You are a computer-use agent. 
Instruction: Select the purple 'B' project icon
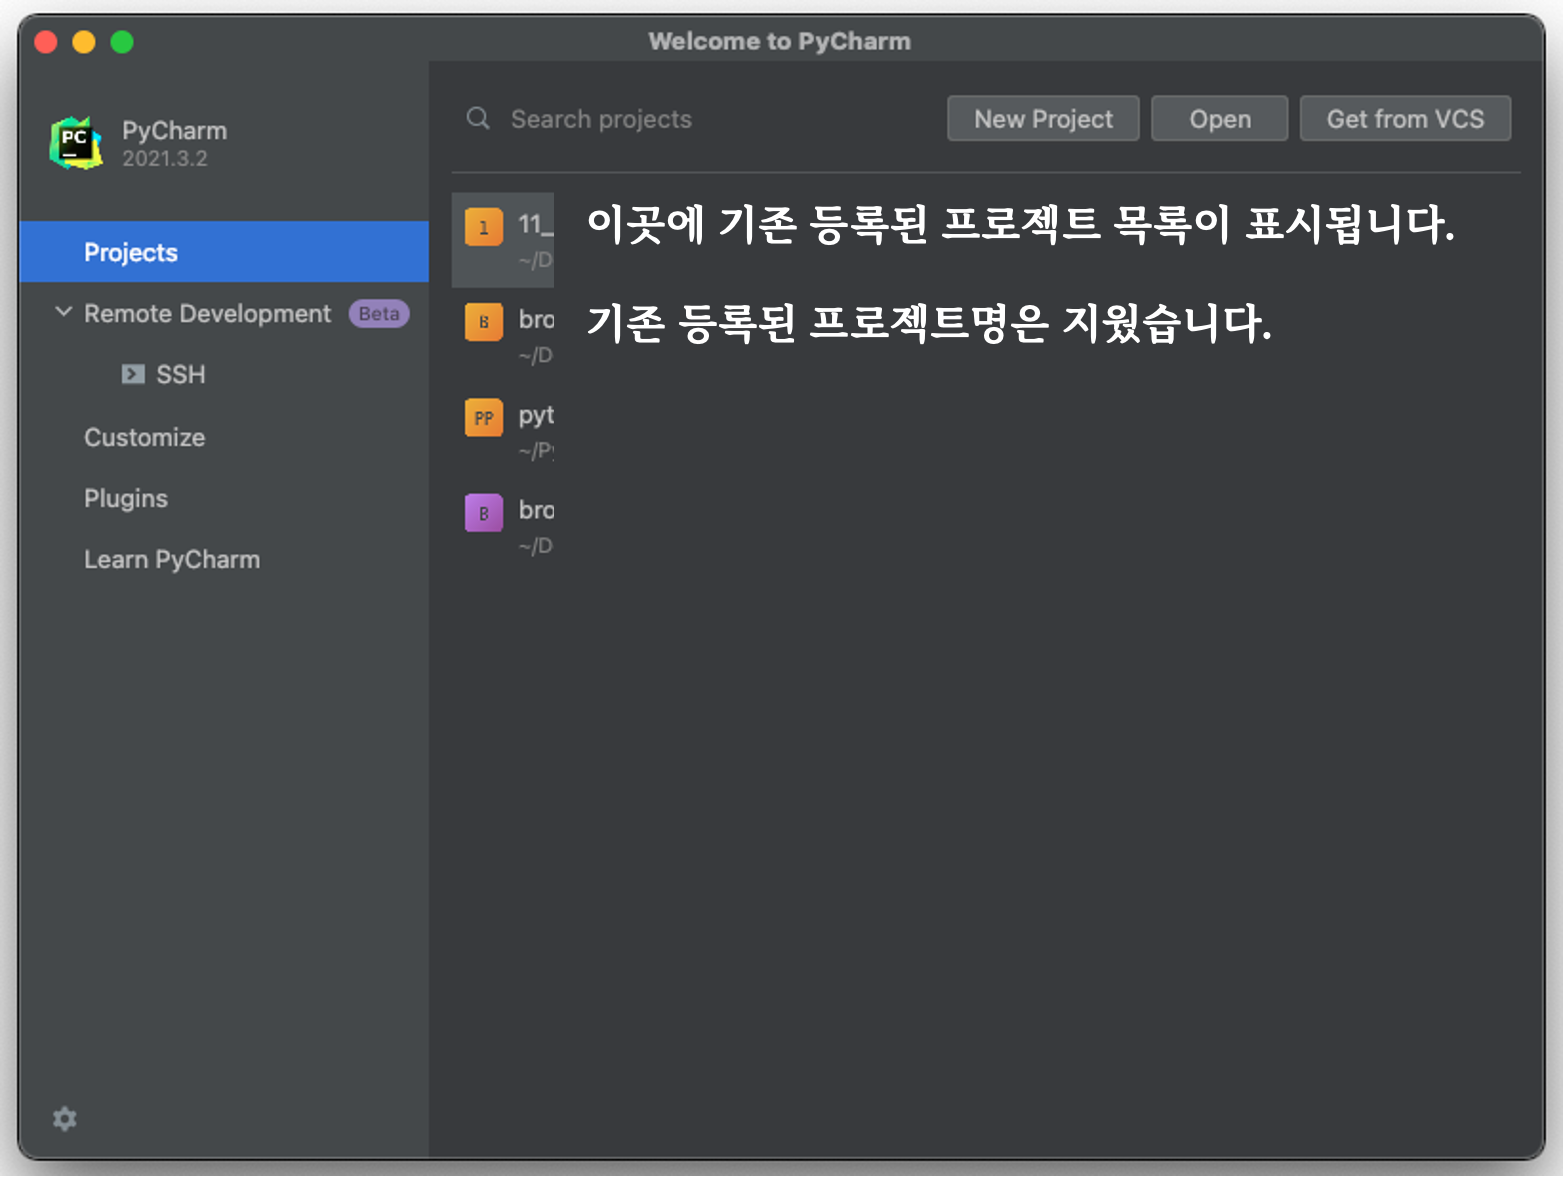point(484,513)
